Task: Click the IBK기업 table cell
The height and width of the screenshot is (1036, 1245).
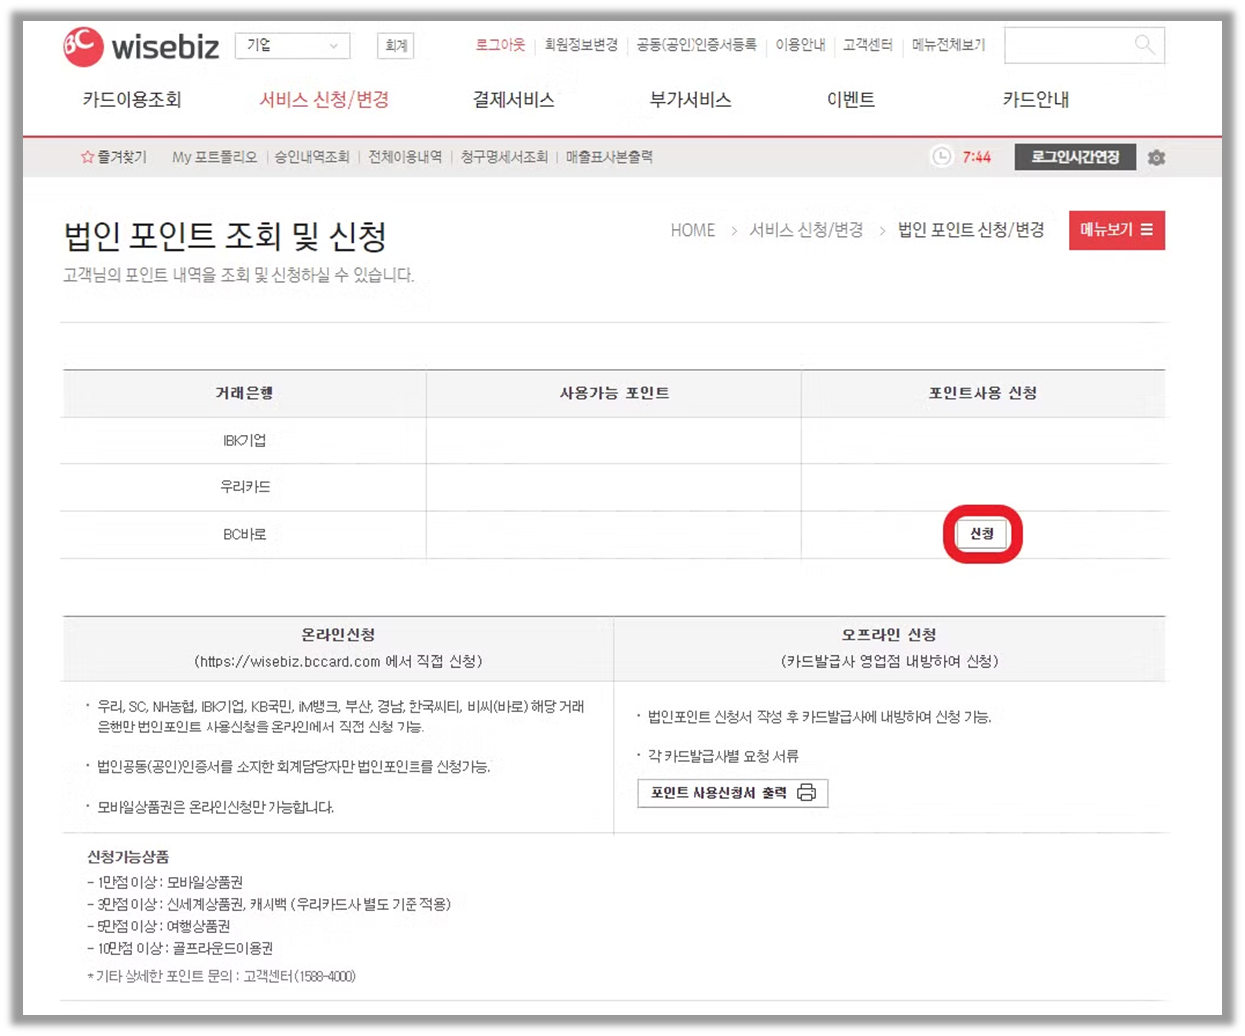Action: [244, 440]
